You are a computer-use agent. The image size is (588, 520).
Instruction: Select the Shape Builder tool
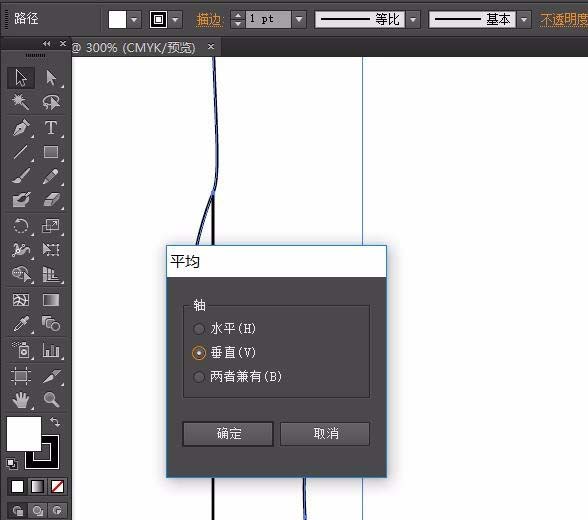point(21,274)
